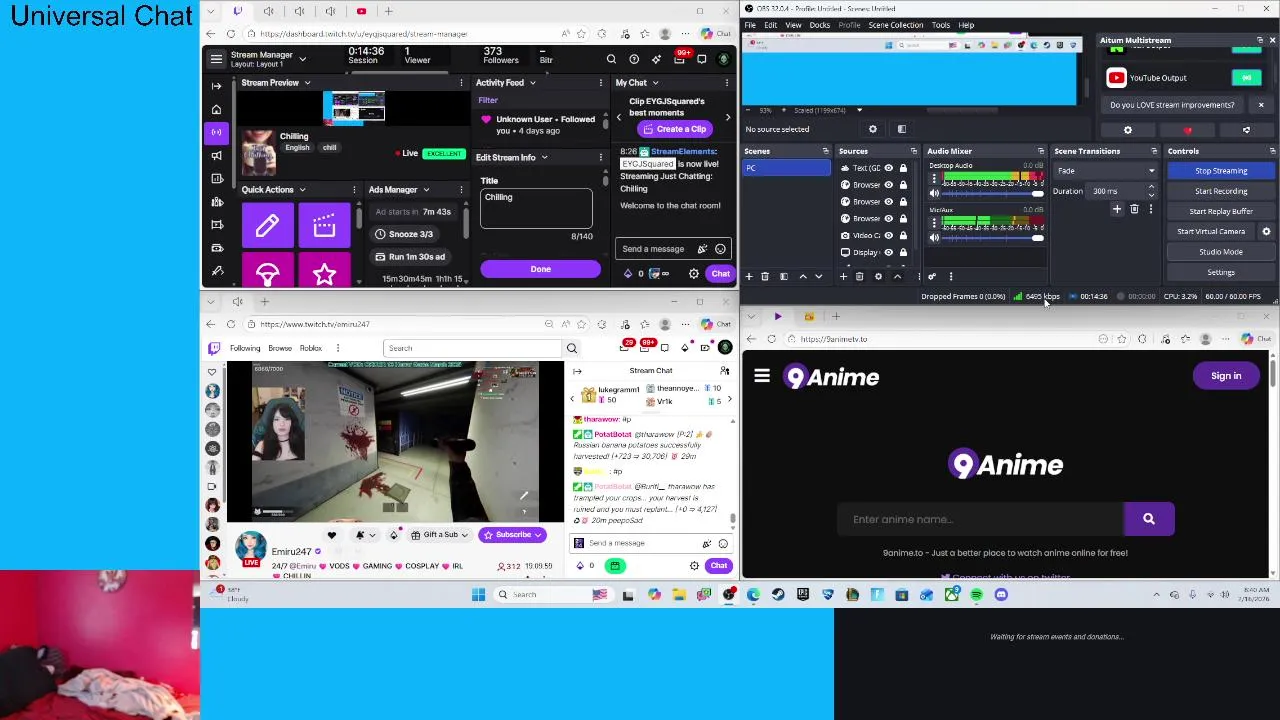Mute Desktop Audio speaker icon
This screenshot has width=1280, height=720.
tap(935, 193)
